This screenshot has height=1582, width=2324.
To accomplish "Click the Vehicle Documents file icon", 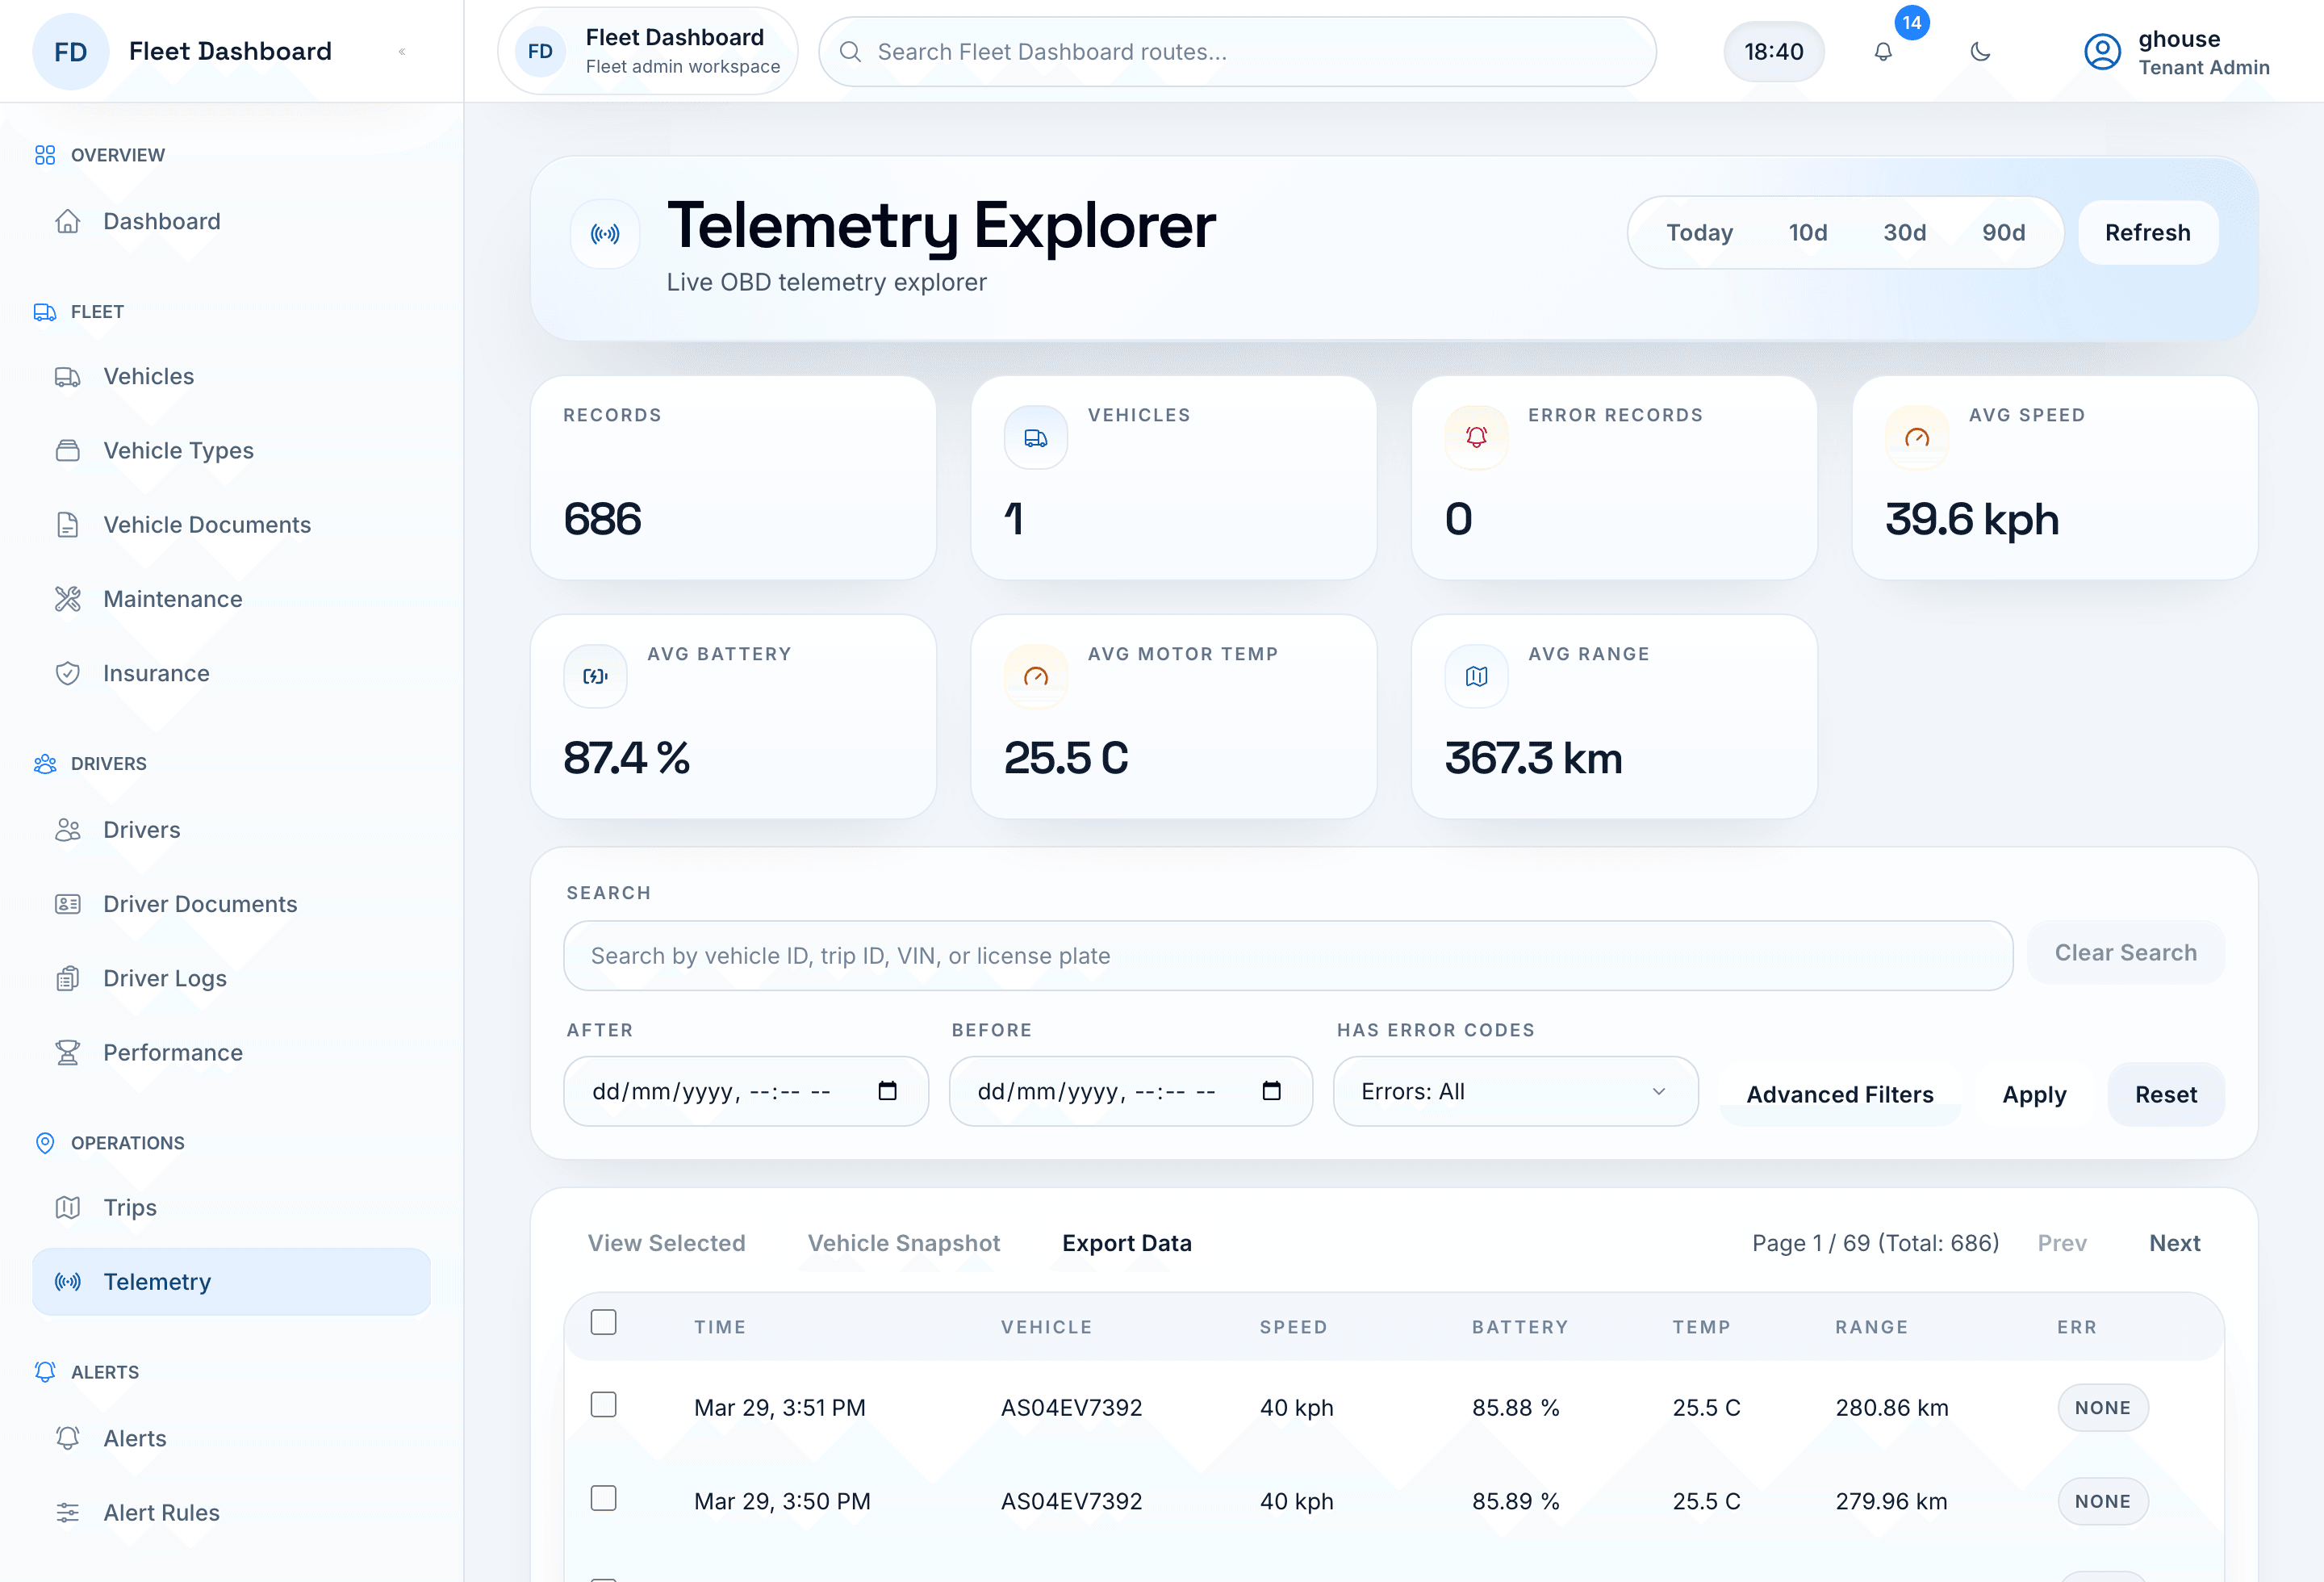I will [67, 525].
